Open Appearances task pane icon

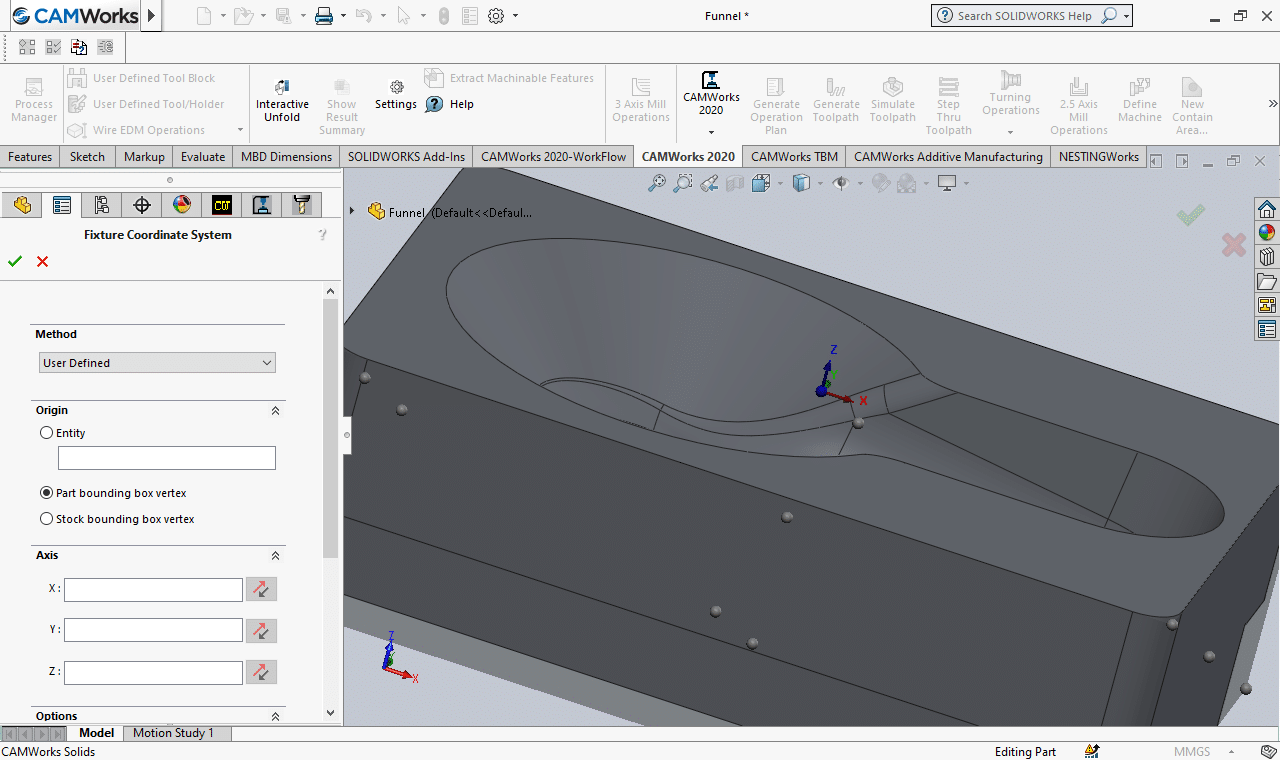1267,233
